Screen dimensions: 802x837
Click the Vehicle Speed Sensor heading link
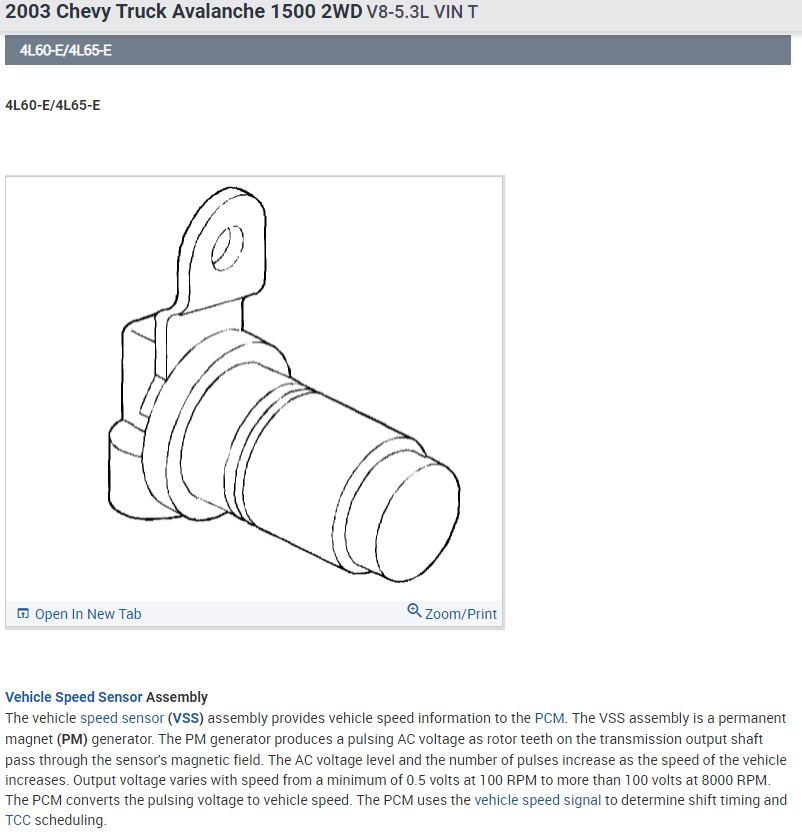point(74,697)
